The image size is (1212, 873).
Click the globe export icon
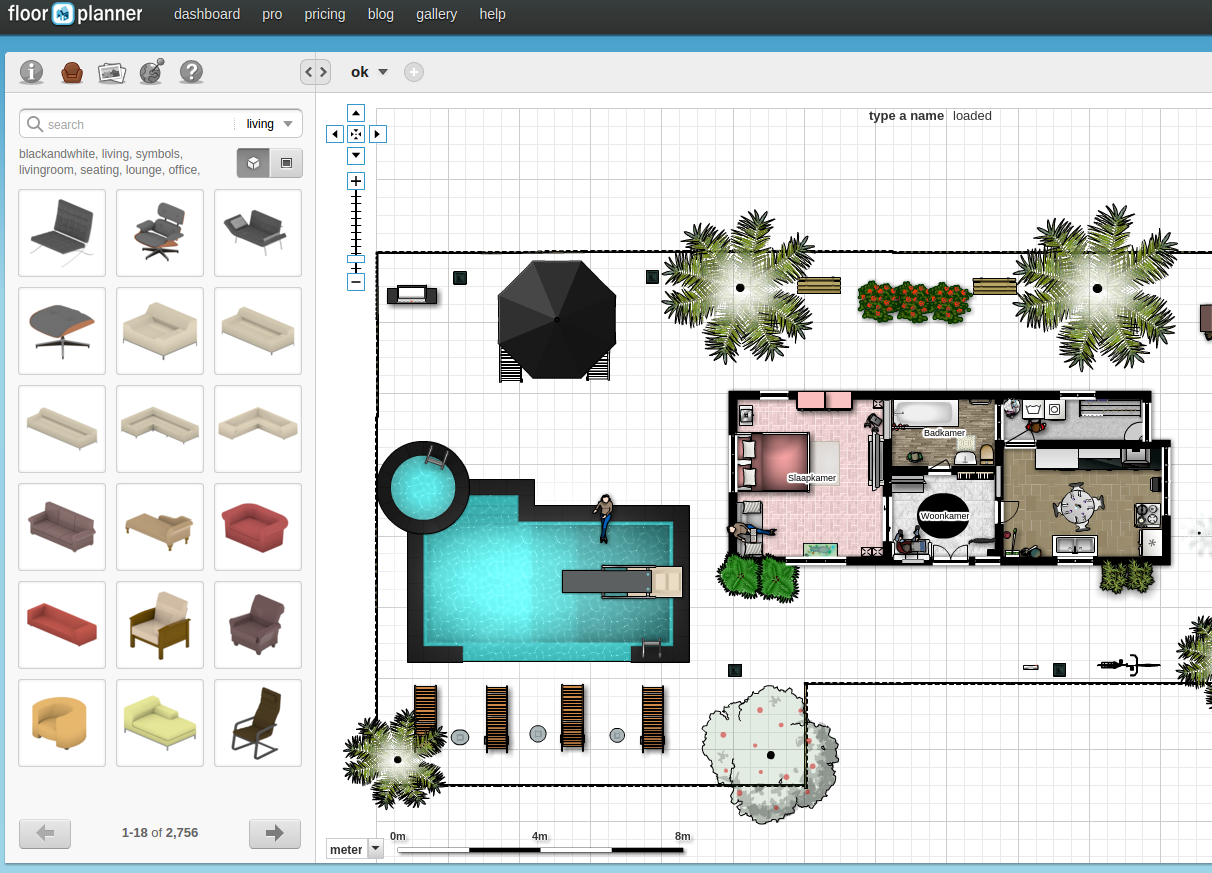(151, 71)
